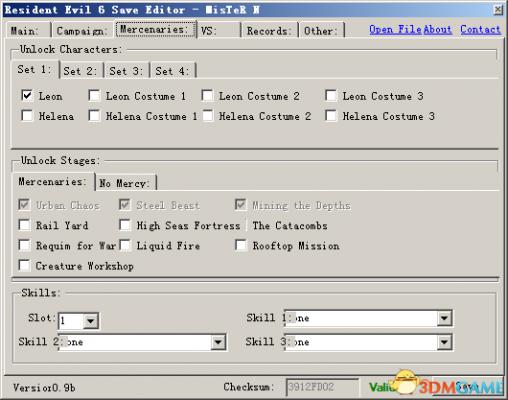Check Helena Costume 3 checkbox

[331, 116]
